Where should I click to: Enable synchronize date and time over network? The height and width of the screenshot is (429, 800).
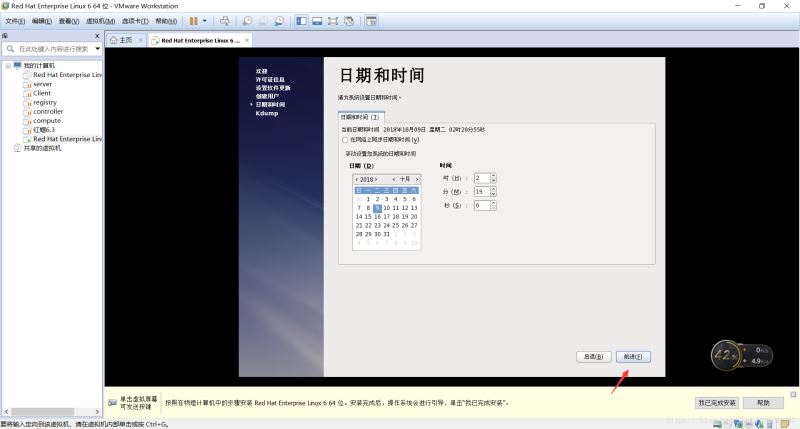click(345, 139)
